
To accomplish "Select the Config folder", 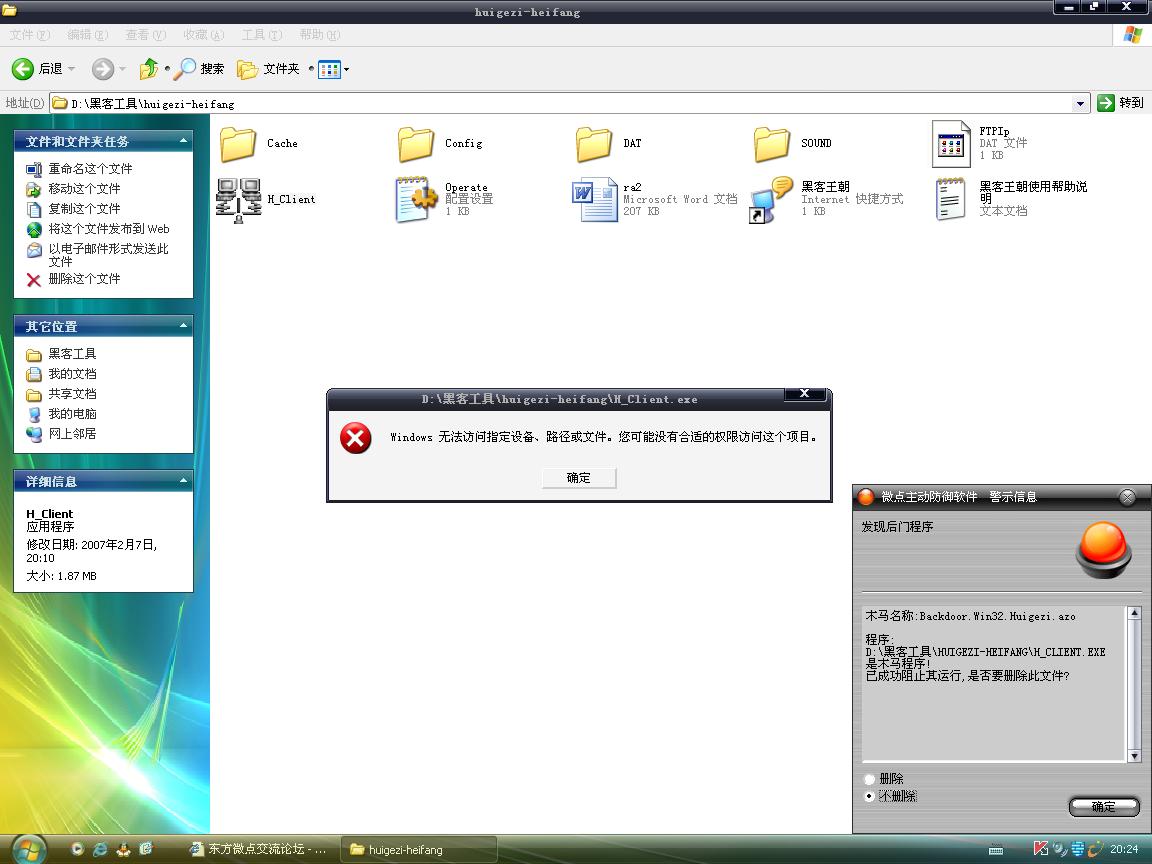I will click(439, 143).
